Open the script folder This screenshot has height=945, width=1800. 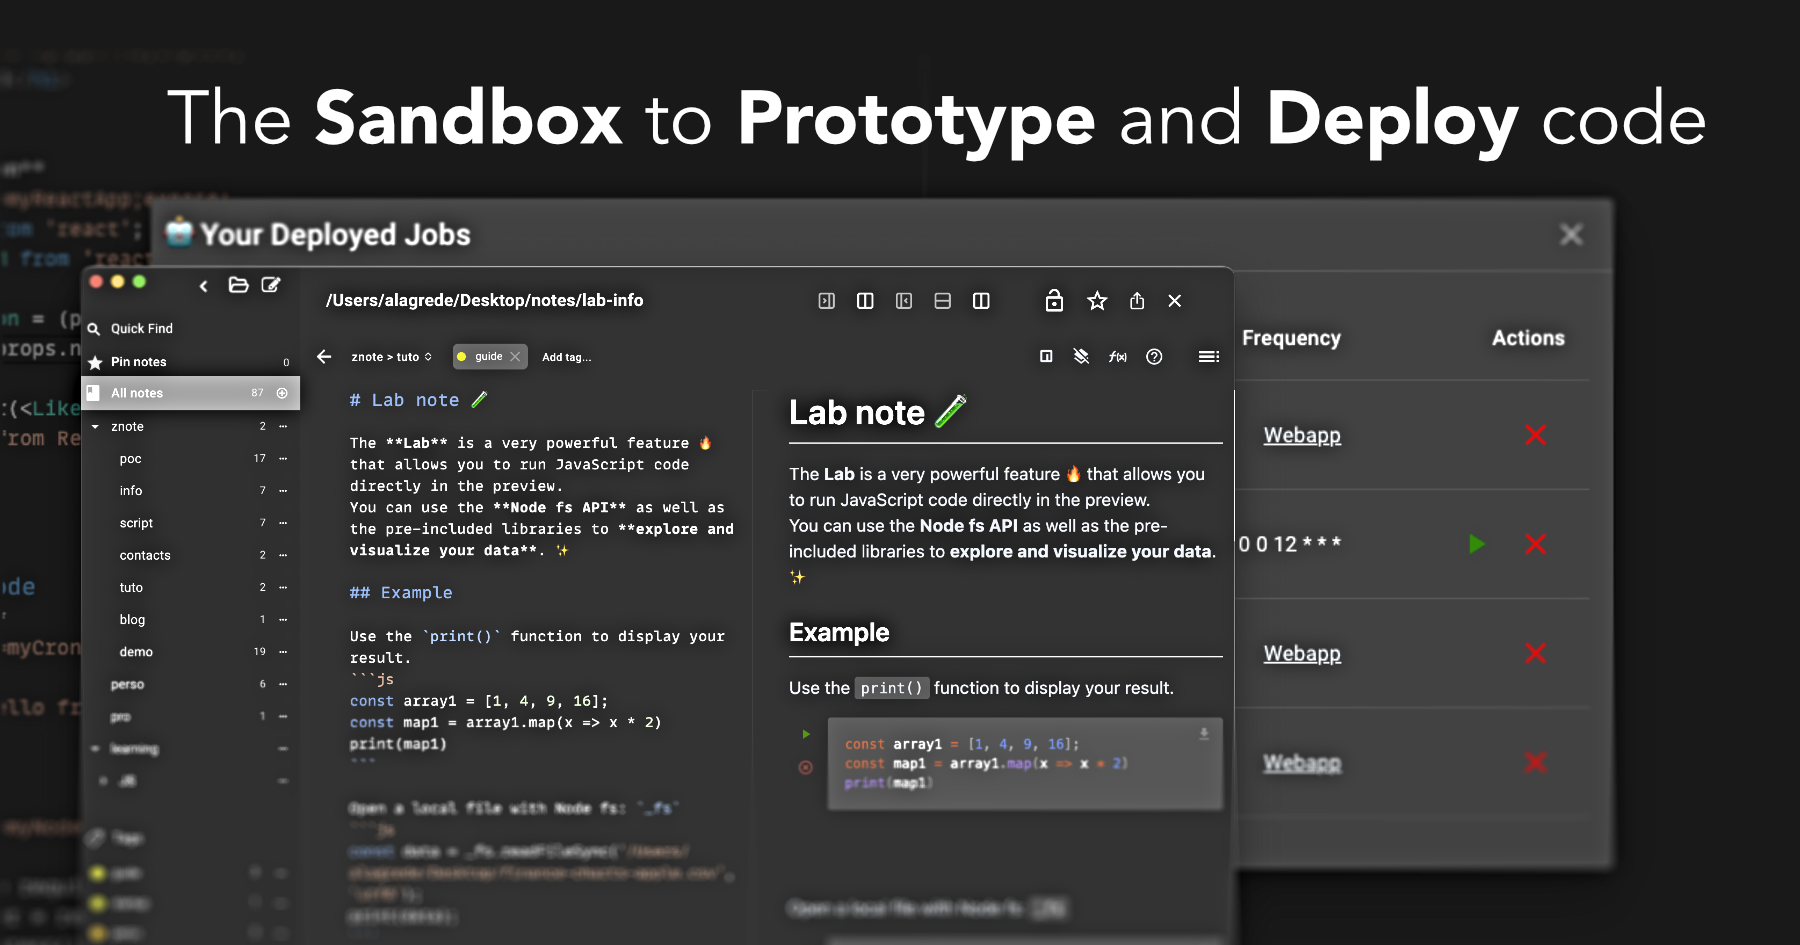pos(136,523)
